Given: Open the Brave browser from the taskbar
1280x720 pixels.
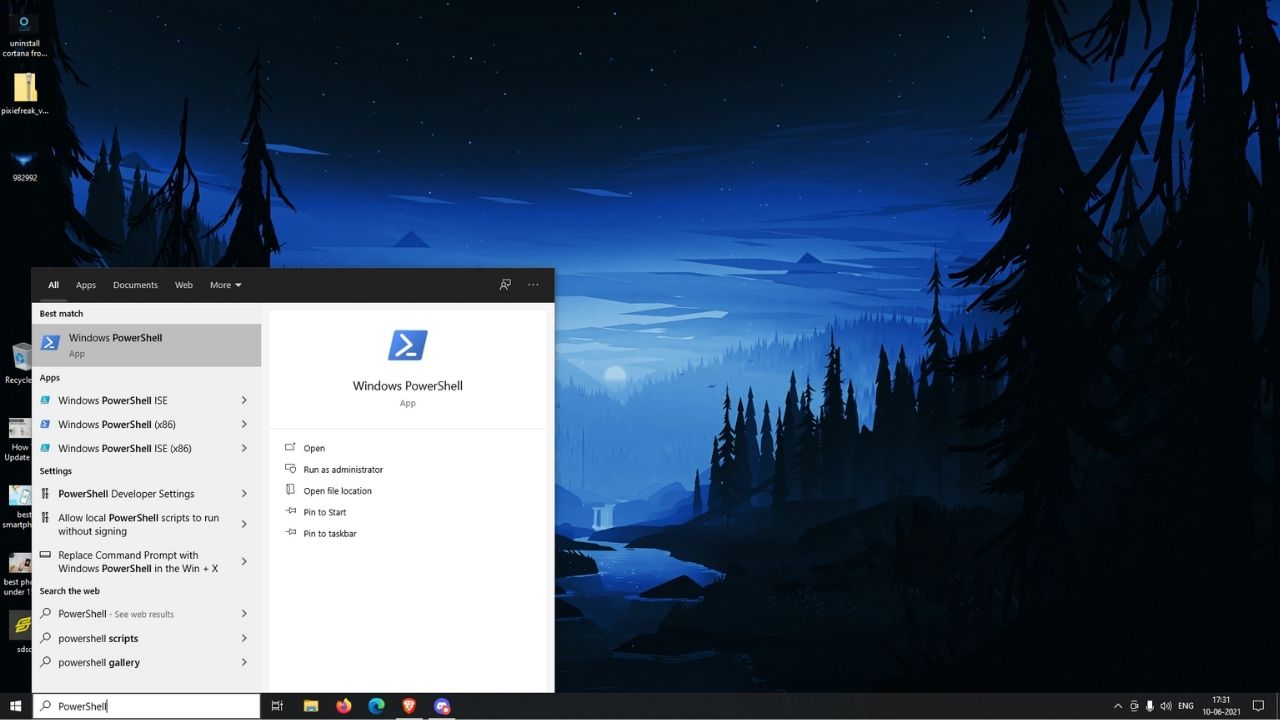Looking at the screenshot, I should pyautogui.click(x=409, y=706).
